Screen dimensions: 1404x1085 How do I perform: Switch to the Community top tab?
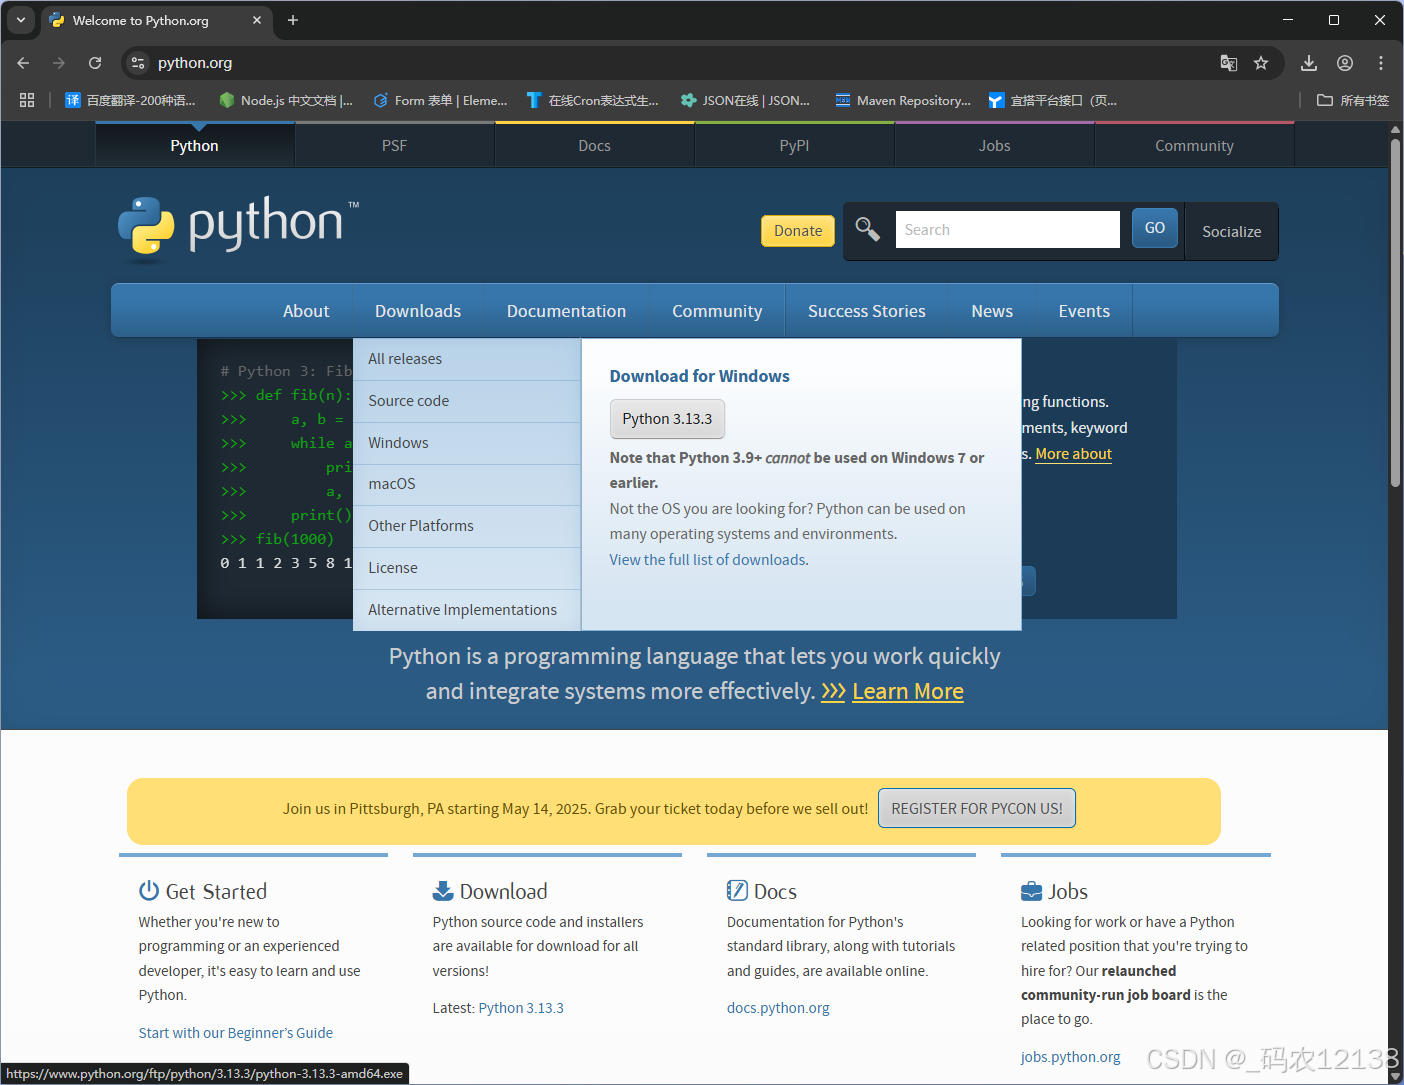click(x=1195, y=145)
